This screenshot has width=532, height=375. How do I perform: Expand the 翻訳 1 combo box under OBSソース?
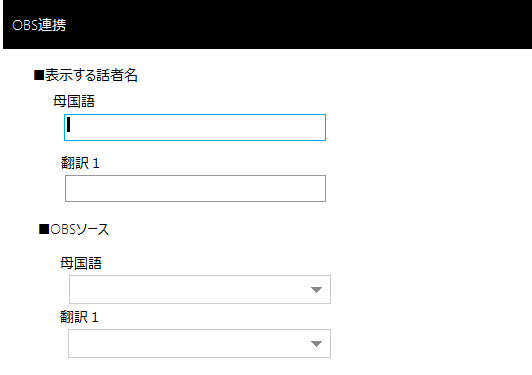pos(200,343)
